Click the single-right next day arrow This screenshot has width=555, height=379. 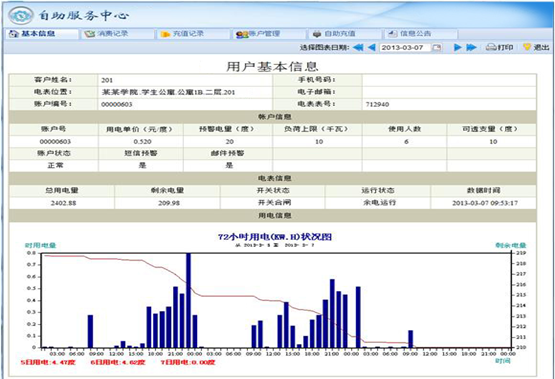[x=457, y=47]
